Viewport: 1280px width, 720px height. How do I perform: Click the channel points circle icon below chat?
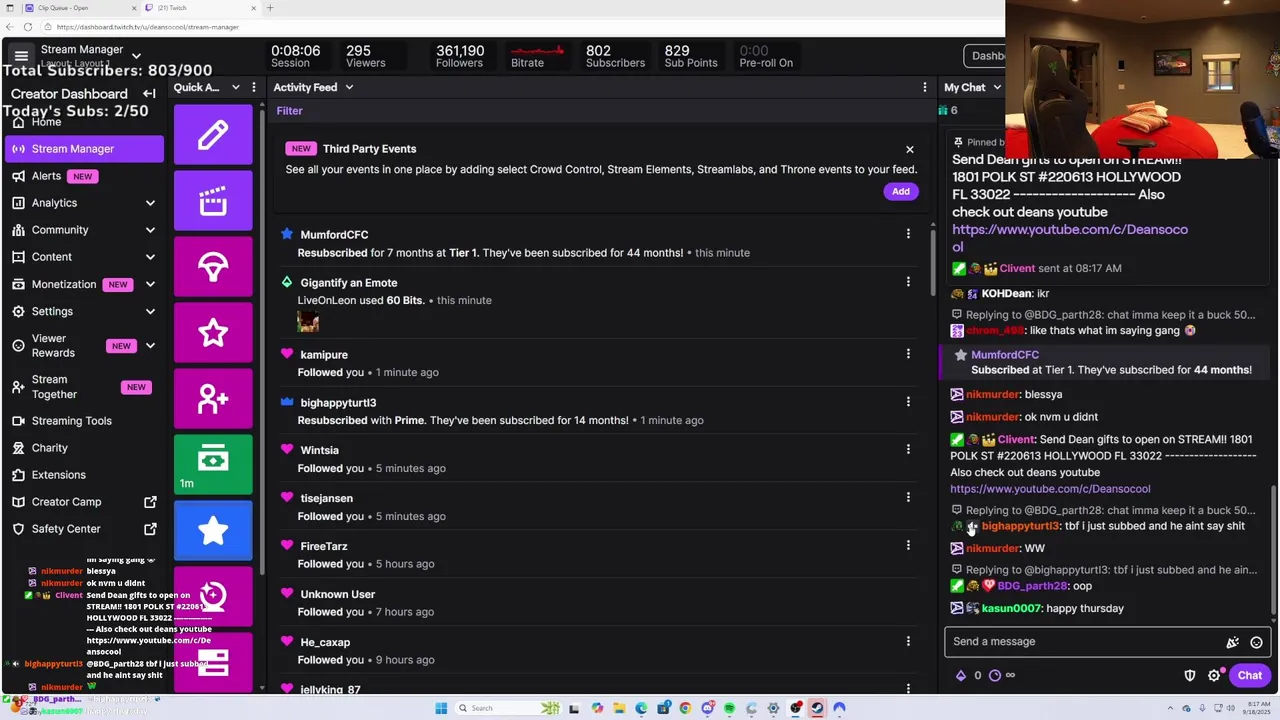(x=995, y=676)
